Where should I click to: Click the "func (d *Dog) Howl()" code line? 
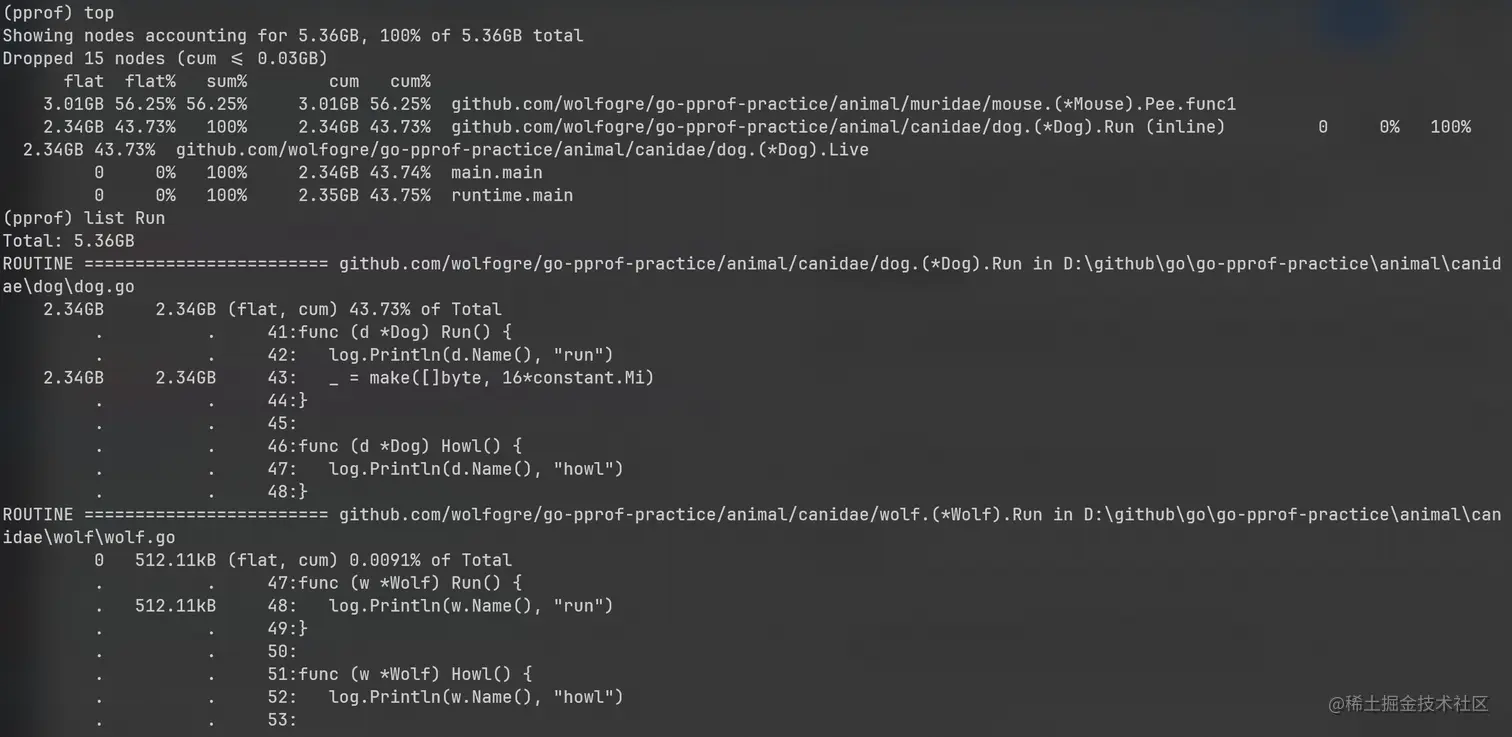point(410,446)
